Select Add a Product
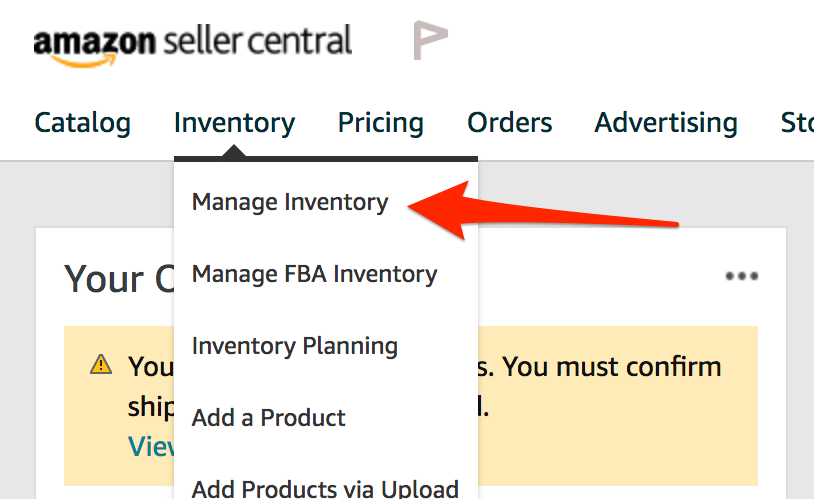This screenshot has width=814, height=499. coord(269,418)
